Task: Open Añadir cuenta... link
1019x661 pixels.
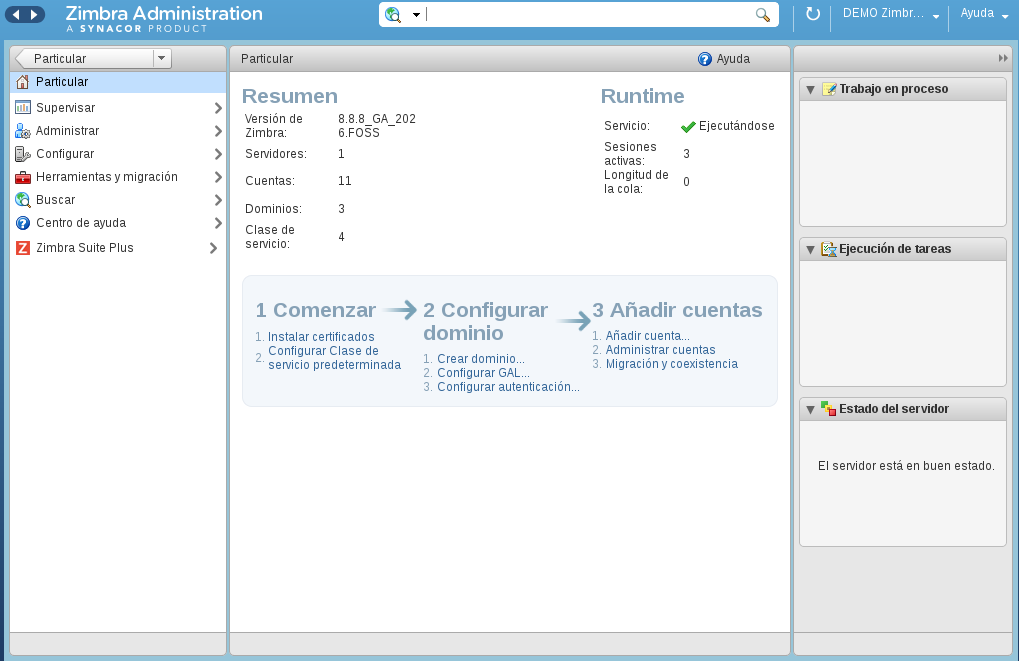Action: [648, 336]
